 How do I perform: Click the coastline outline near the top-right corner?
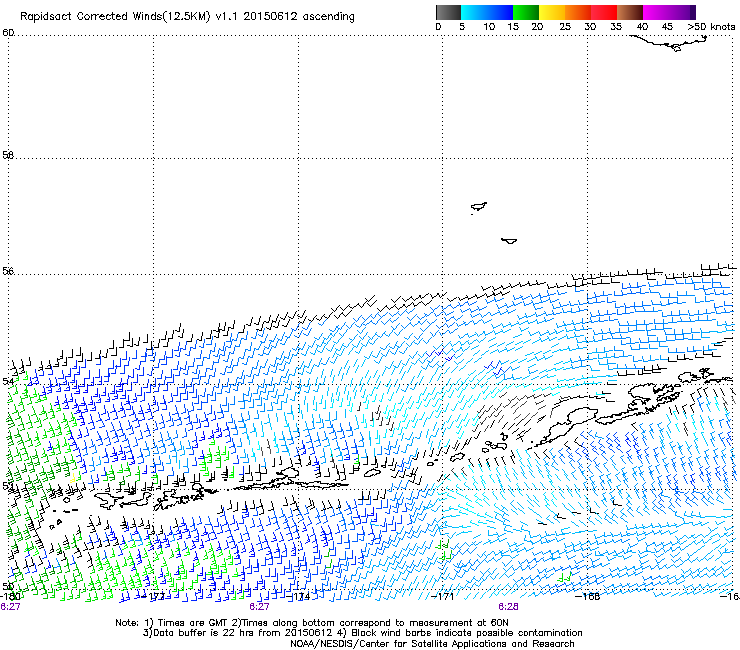pyautogui.click(x=669, y=43)
